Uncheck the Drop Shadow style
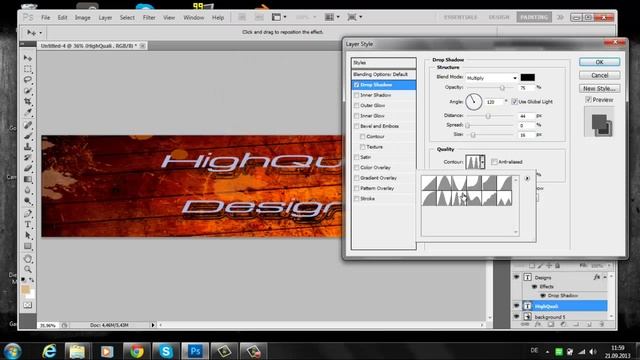Image resolution: width=640 pixels, height=360 pixels. click(x=356, y=85)
